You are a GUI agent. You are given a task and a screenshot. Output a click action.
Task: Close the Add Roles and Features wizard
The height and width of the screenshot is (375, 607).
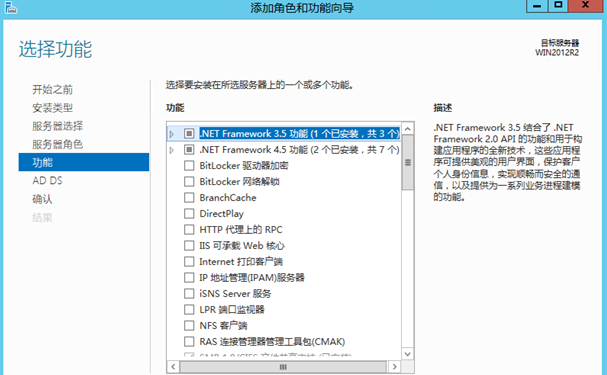586,5
